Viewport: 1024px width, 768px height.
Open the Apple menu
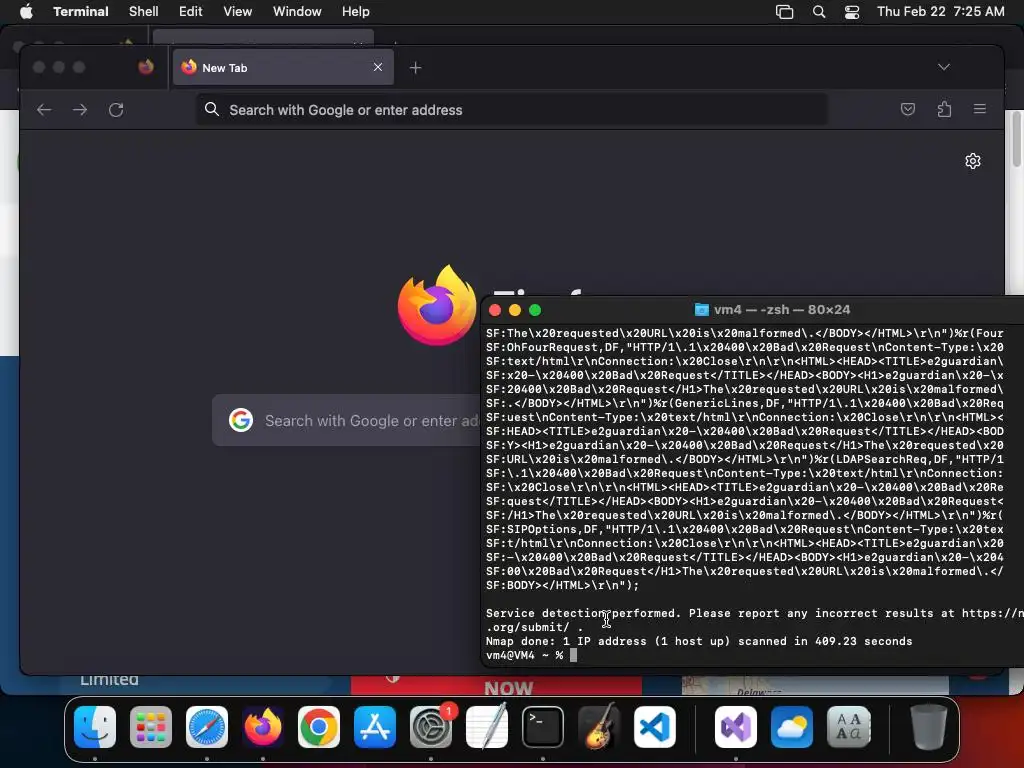(26, 11)
